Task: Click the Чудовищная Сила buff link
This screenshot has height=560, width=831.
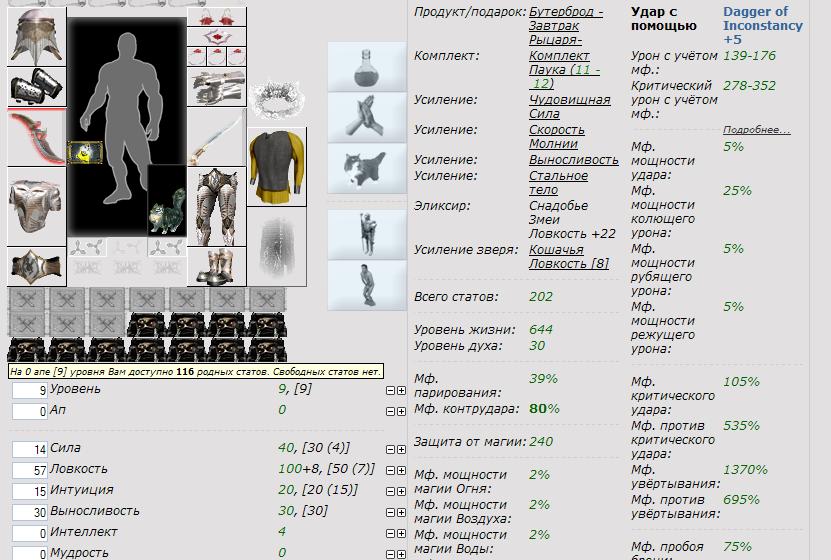Action: (569, 107)
